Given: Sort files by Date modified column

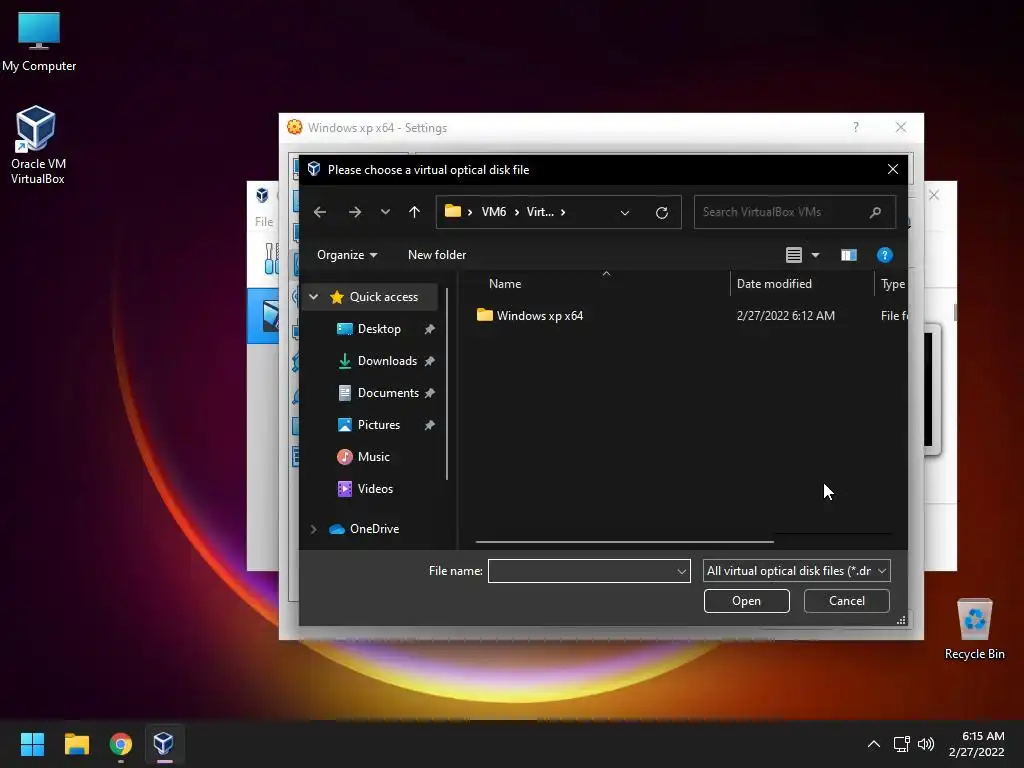Looking at the screenshot, I should (x=774, y=284).
